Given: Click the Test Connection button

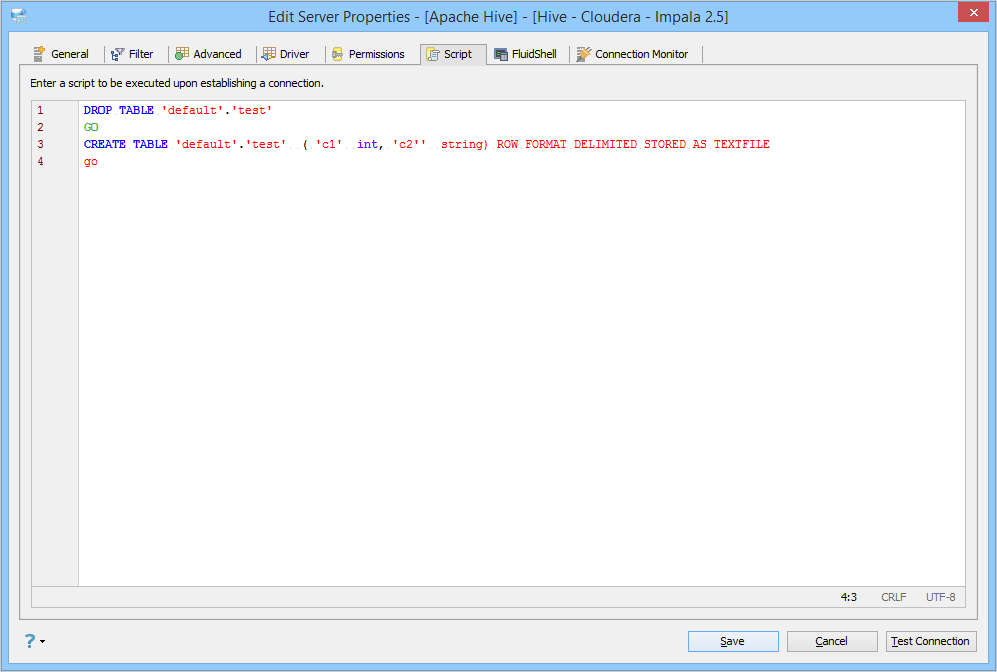Looking at the screenshot, I should coord(931,641).
